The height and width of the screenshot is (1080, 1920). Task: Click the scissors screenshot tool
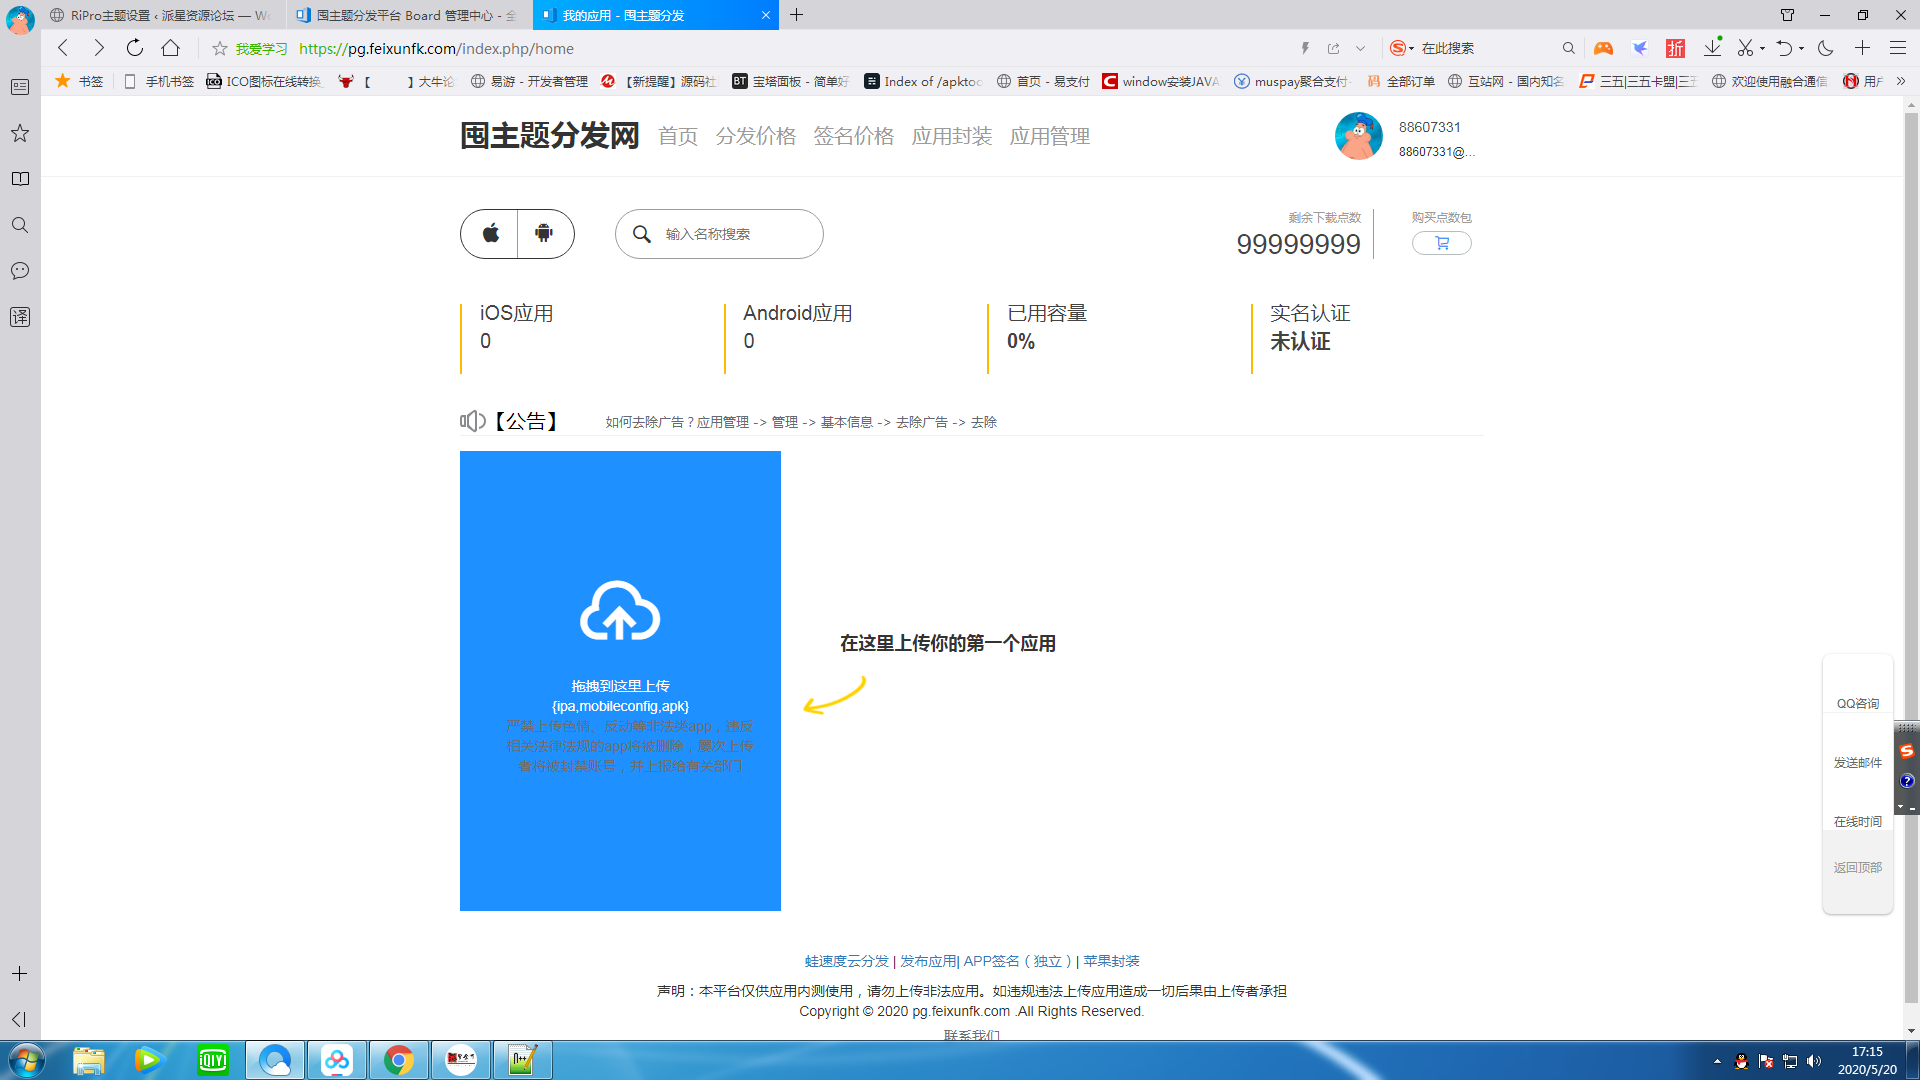tap(1745, 48)
